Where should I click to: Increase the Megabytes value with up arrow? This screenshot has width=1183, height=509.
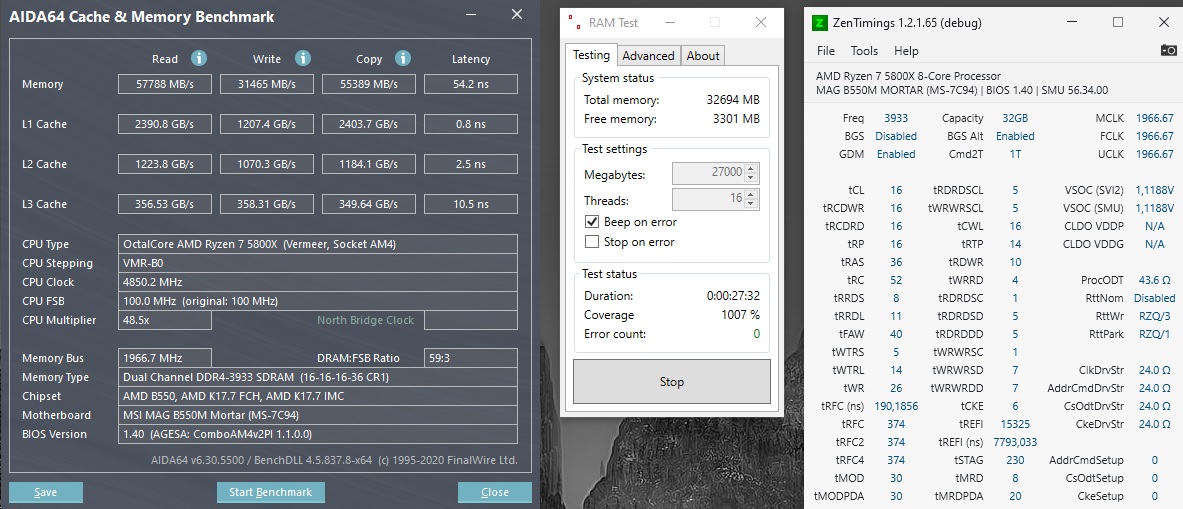click(x=751, y=170)
